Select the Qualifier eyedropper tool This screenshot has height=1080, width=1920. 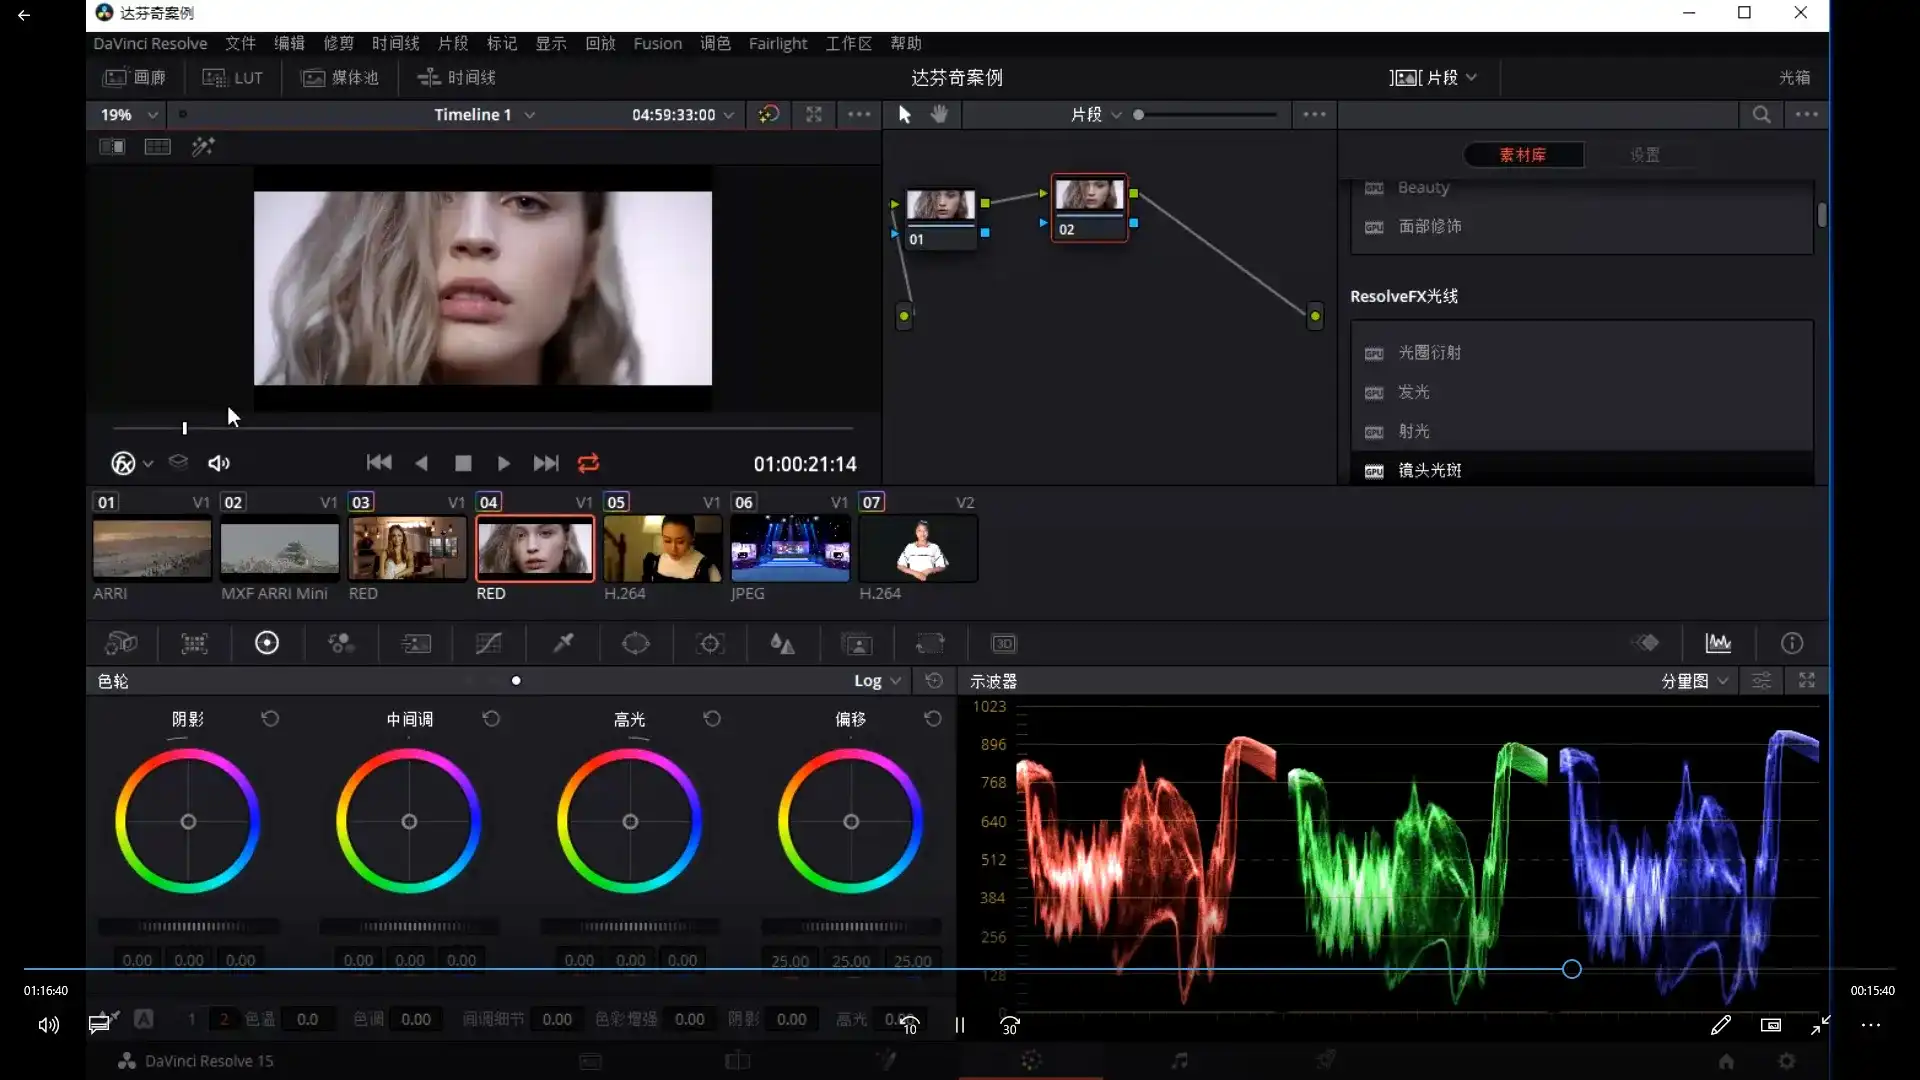coord(563,643)
